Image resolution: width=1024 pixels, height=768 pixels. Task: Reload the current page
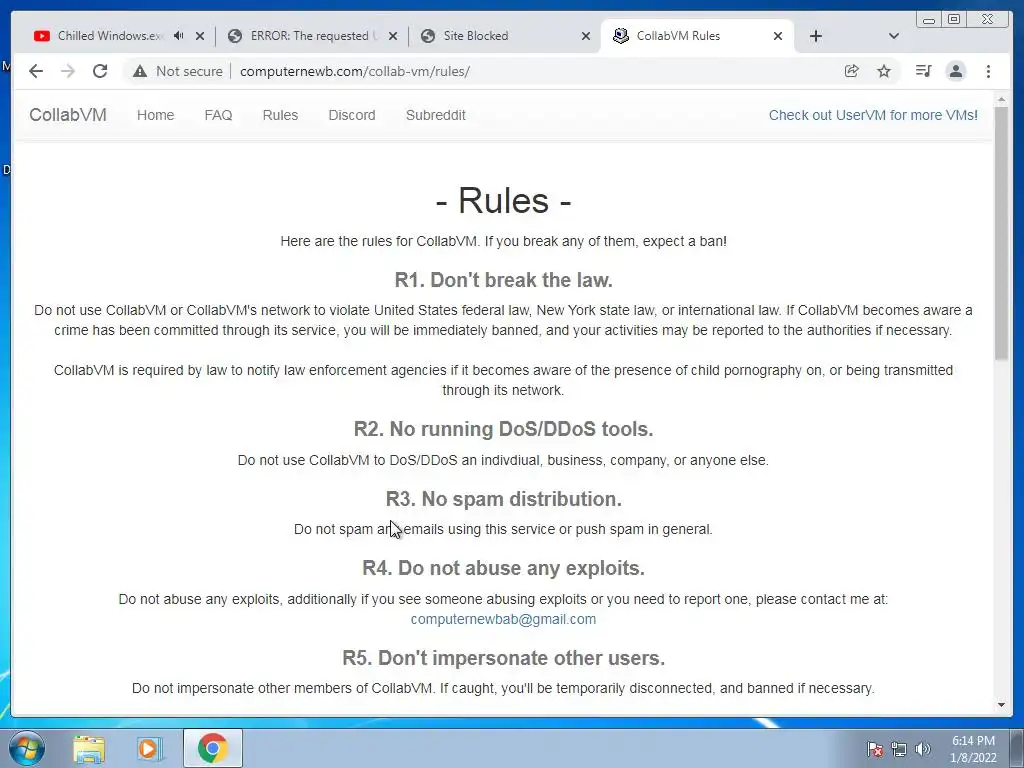point(100,71)
